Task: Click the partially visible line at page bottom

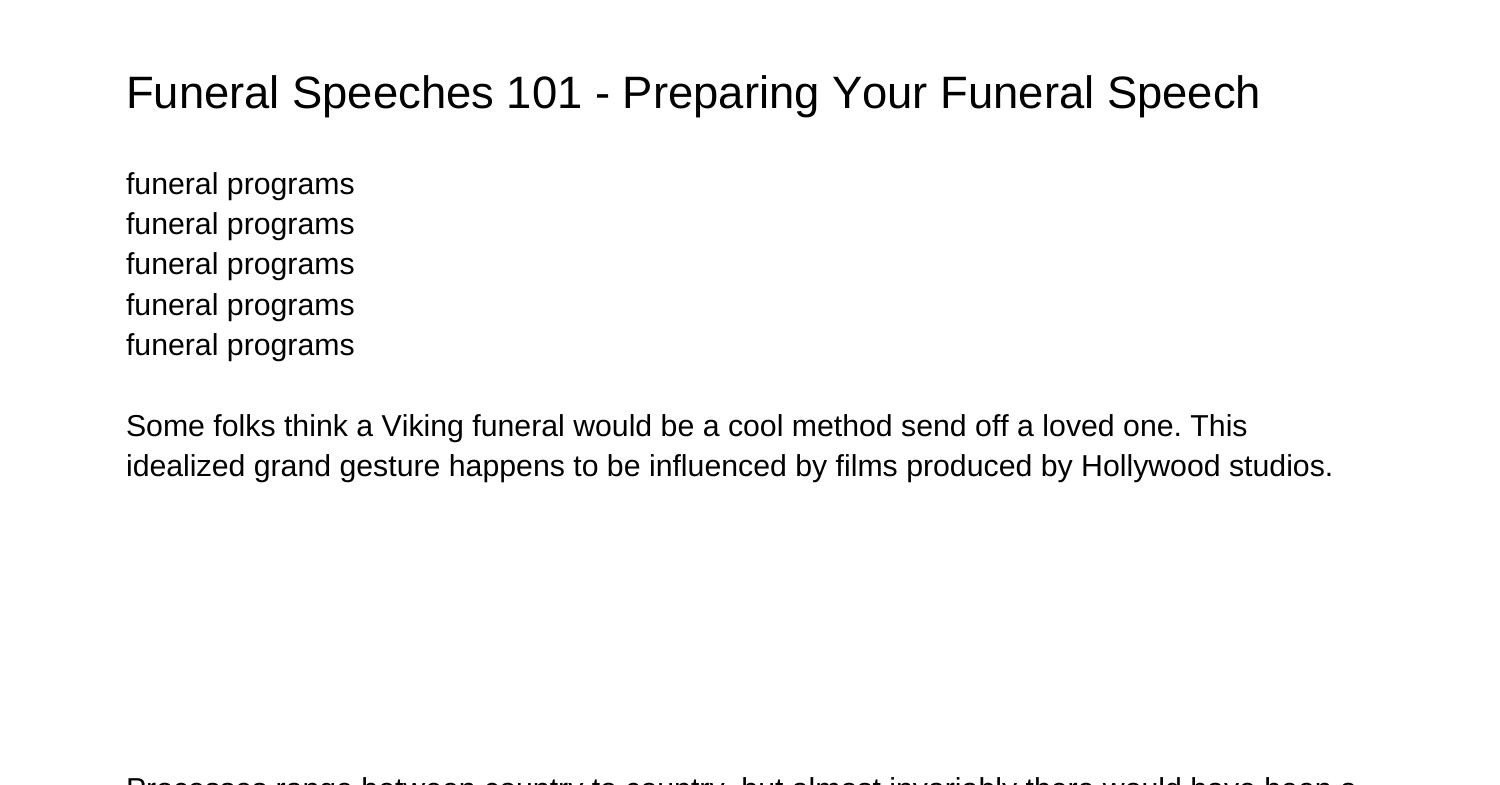Action: tap(740, 780)
